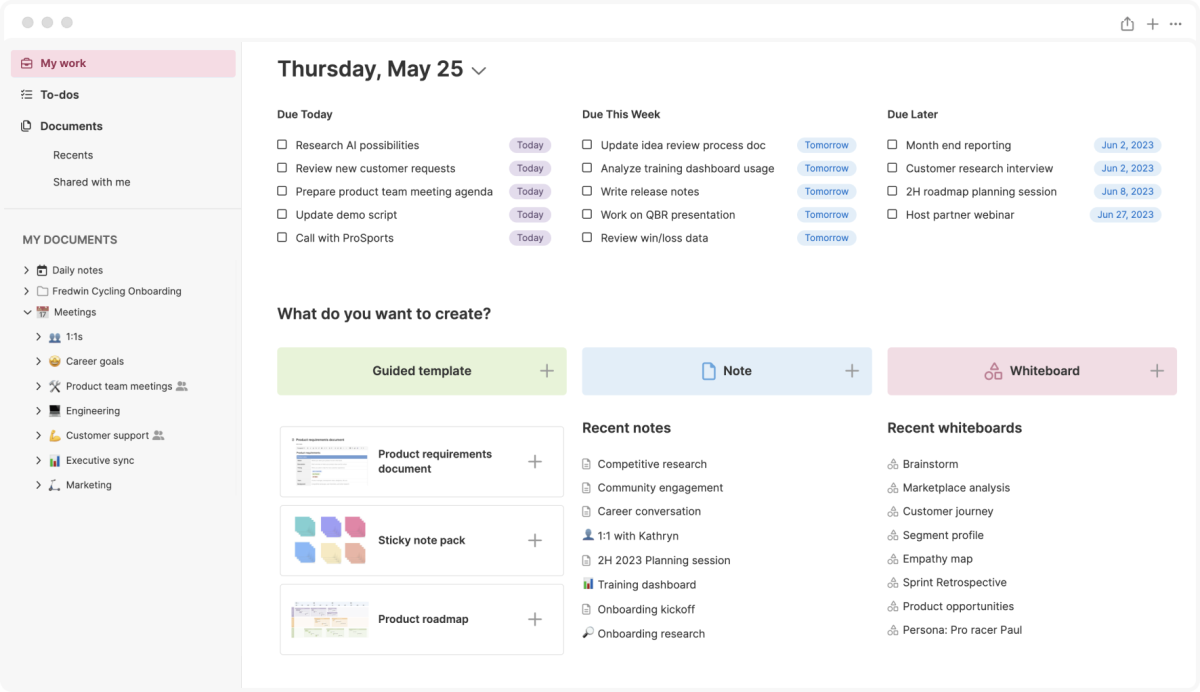The image size is (1200, 692).
Task: Click the plus icon on Guided template
Action: point(547,371)
